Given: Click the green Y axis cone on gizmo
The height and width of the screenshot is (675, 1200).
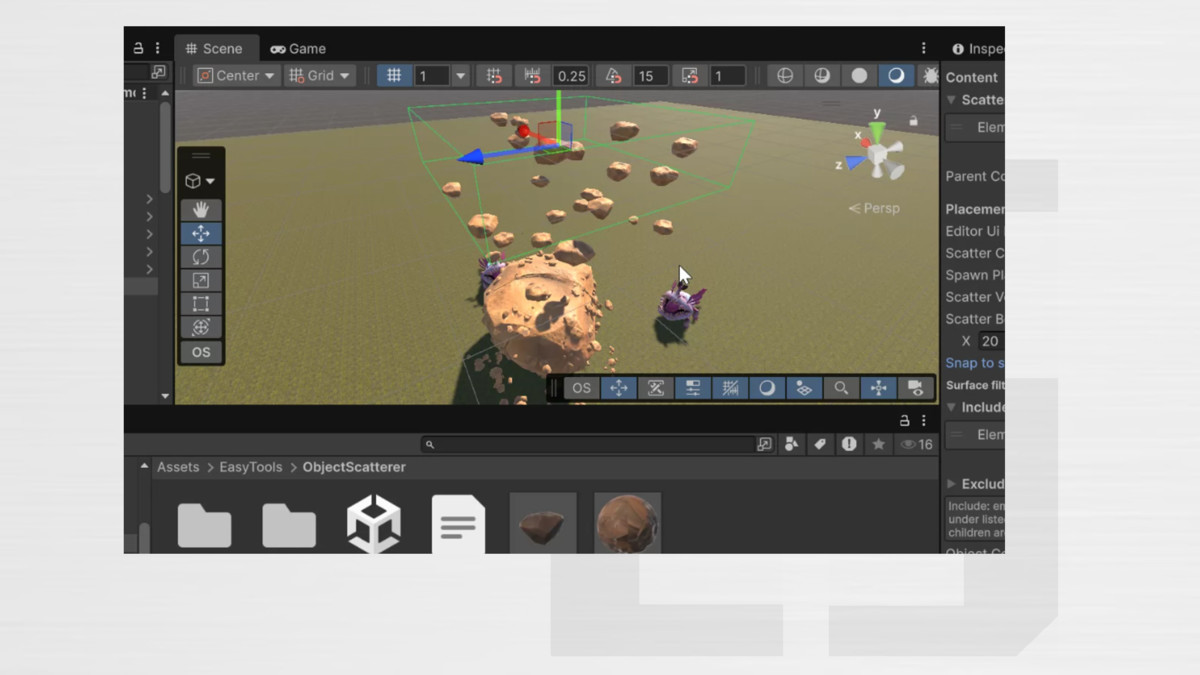Looking at the screenshot, I should (x=877, y=132).
